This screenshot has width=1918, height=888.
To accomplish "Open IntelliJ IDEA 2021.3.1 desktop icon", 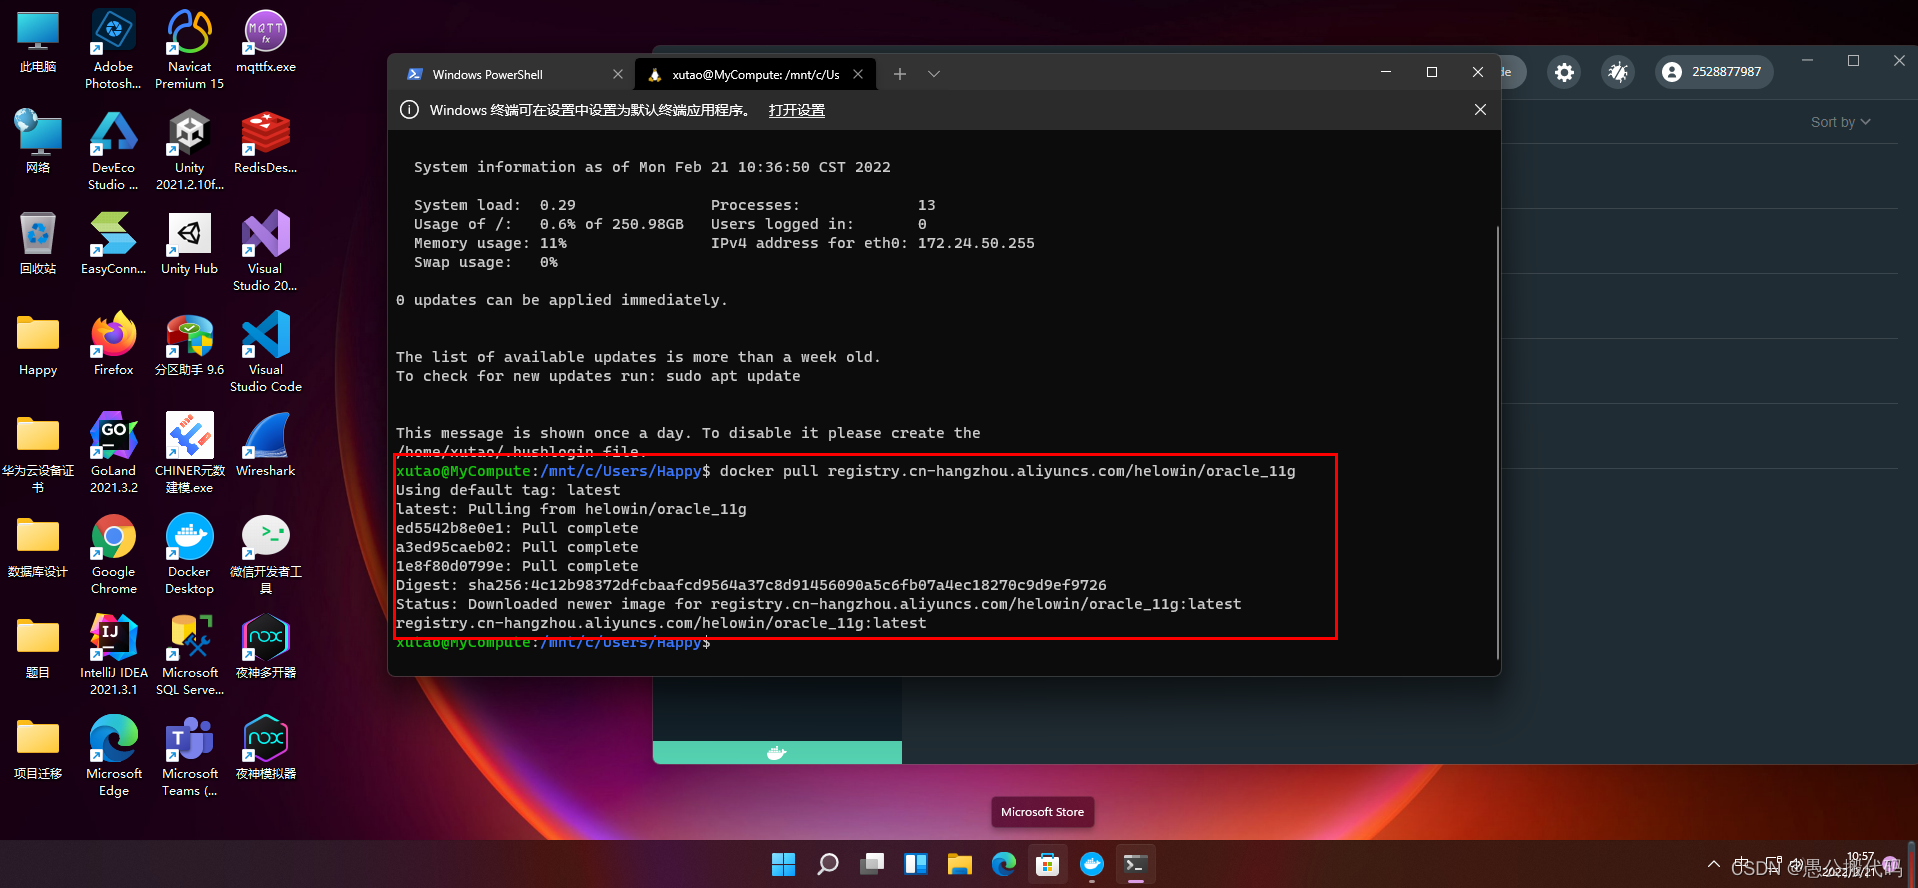I will pyautogui.click(x=113, y=655).
